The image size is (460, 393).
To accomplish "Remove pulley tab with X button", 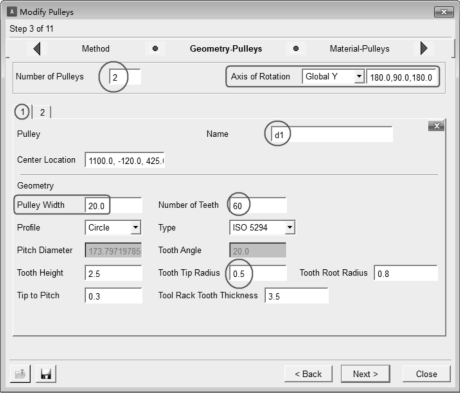I will point(436,126).
